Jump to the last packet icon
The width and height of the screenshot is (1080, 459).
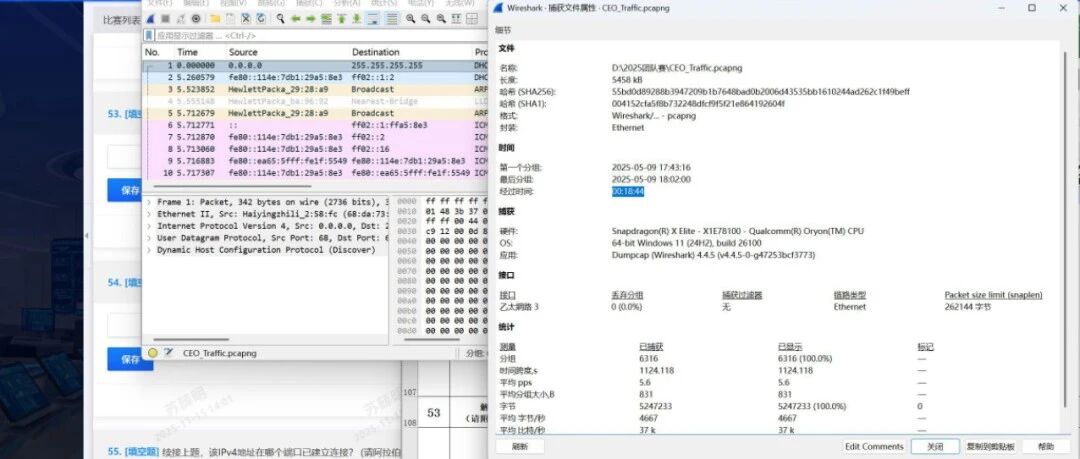(357, 19)
